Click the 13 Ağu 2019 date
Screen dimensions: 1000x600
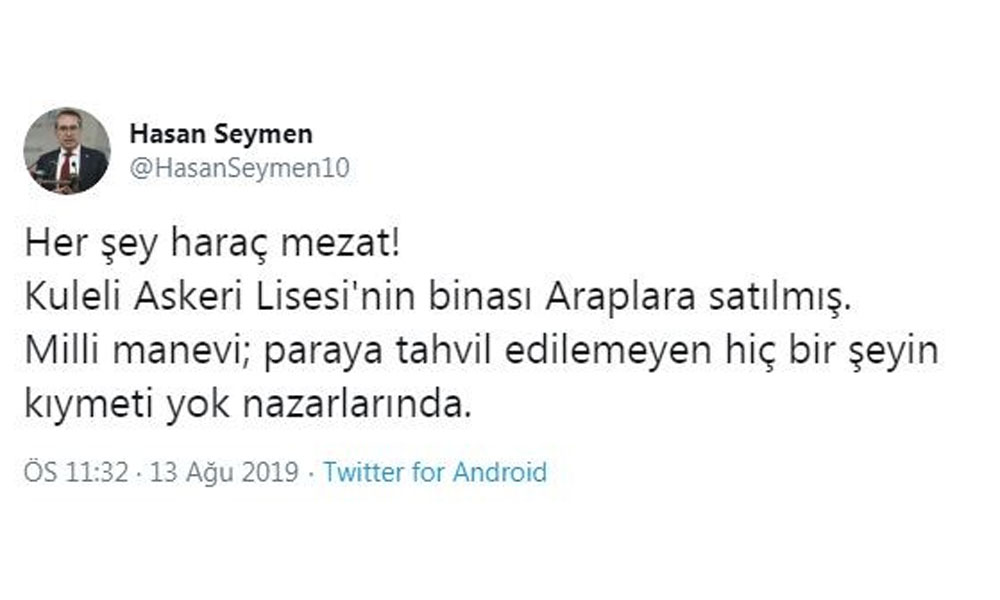click(x=224, y=472)
